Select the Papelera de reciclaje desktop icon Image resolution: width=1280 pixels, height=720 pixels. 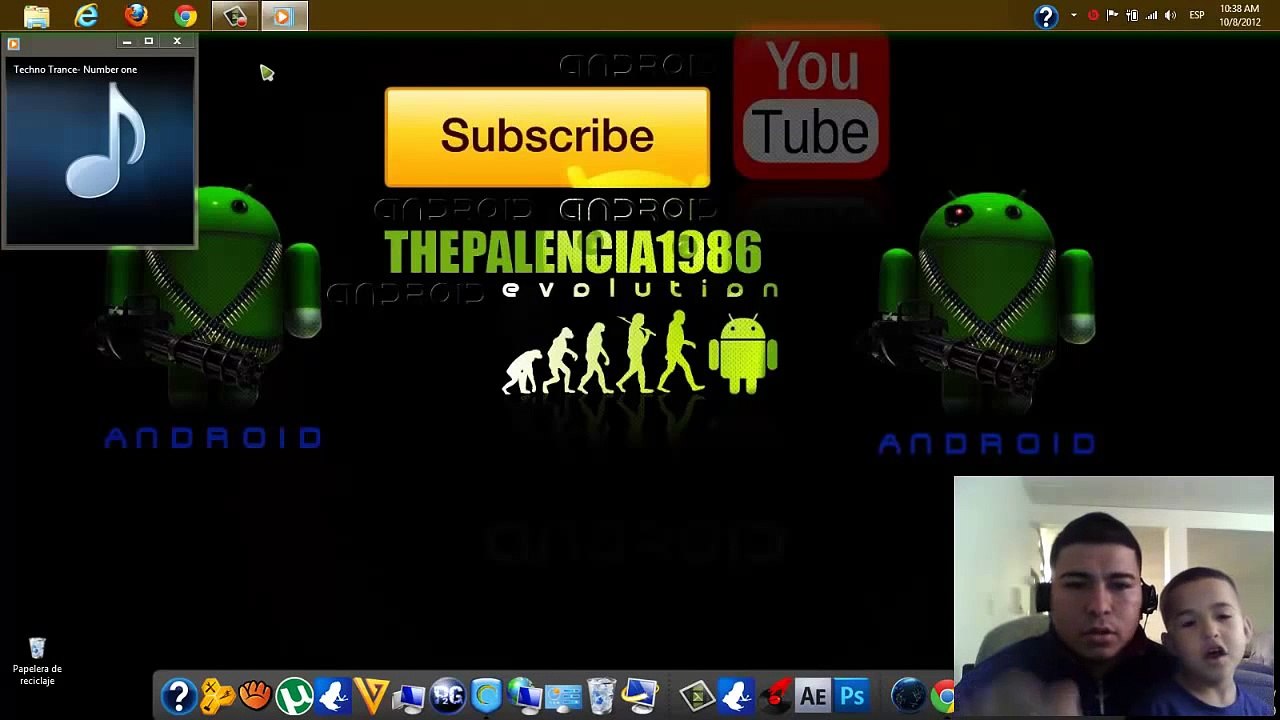[37, 661]
